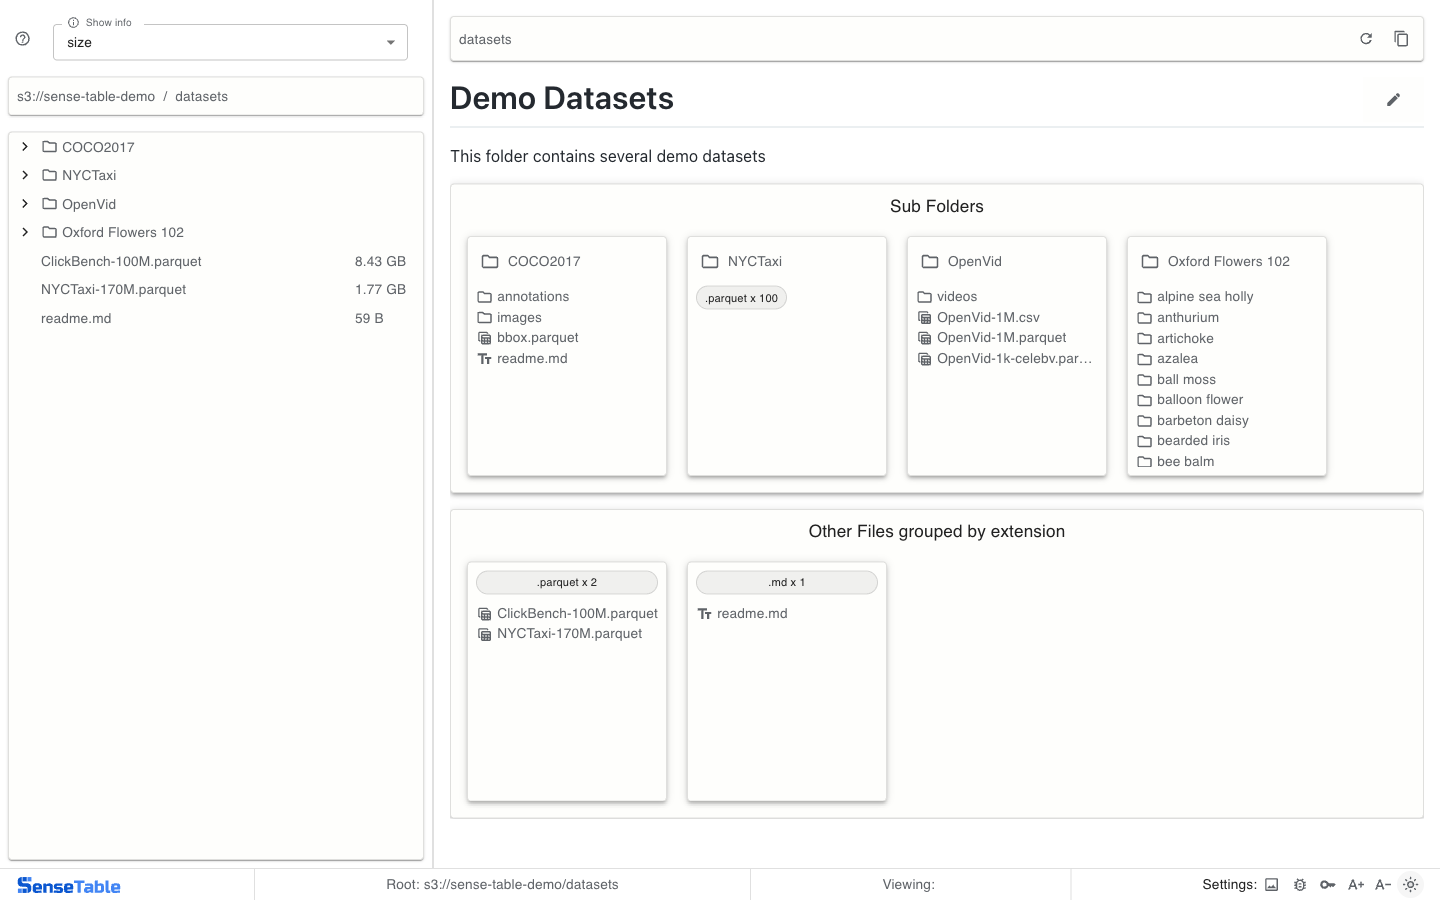This screenshot has width=1440, height=900.
Task: Click the .parquet x 100 chip in NYCTaxi
Action: point(741,298)
